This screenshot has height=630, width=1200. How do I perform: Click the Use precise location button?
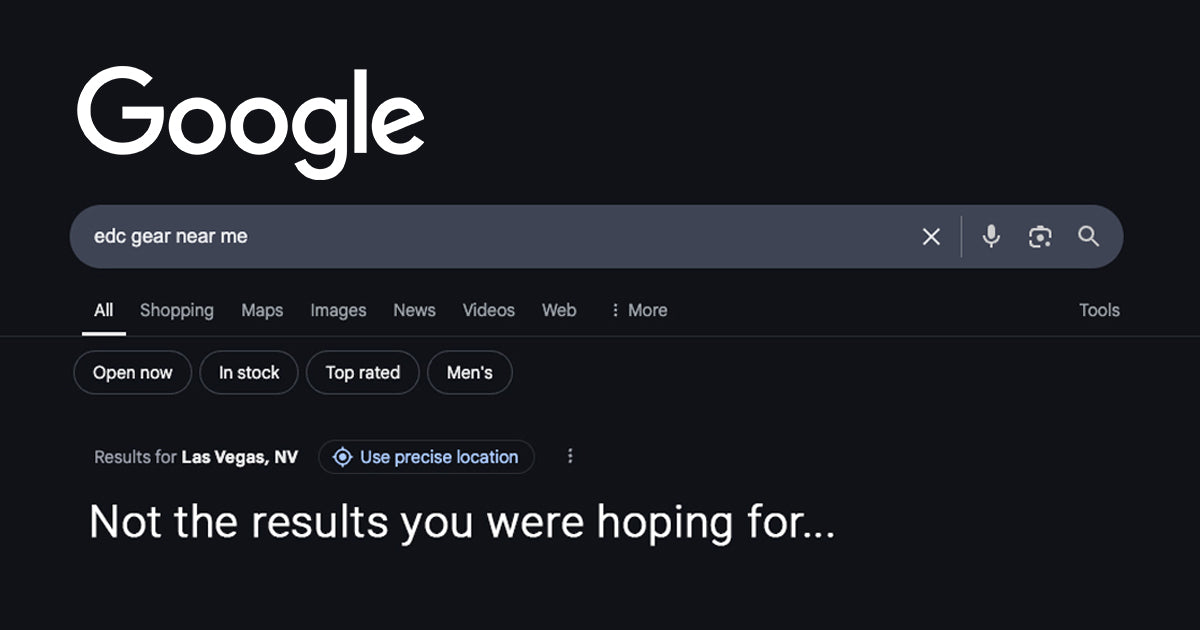click(x=426, y=457)
